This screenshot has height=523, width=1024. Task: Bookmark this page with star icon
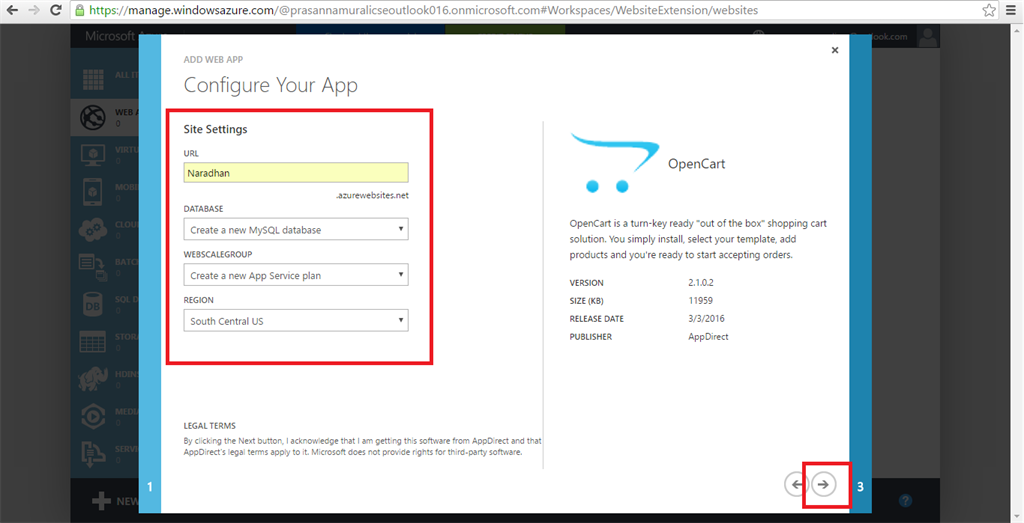(989, 10)
